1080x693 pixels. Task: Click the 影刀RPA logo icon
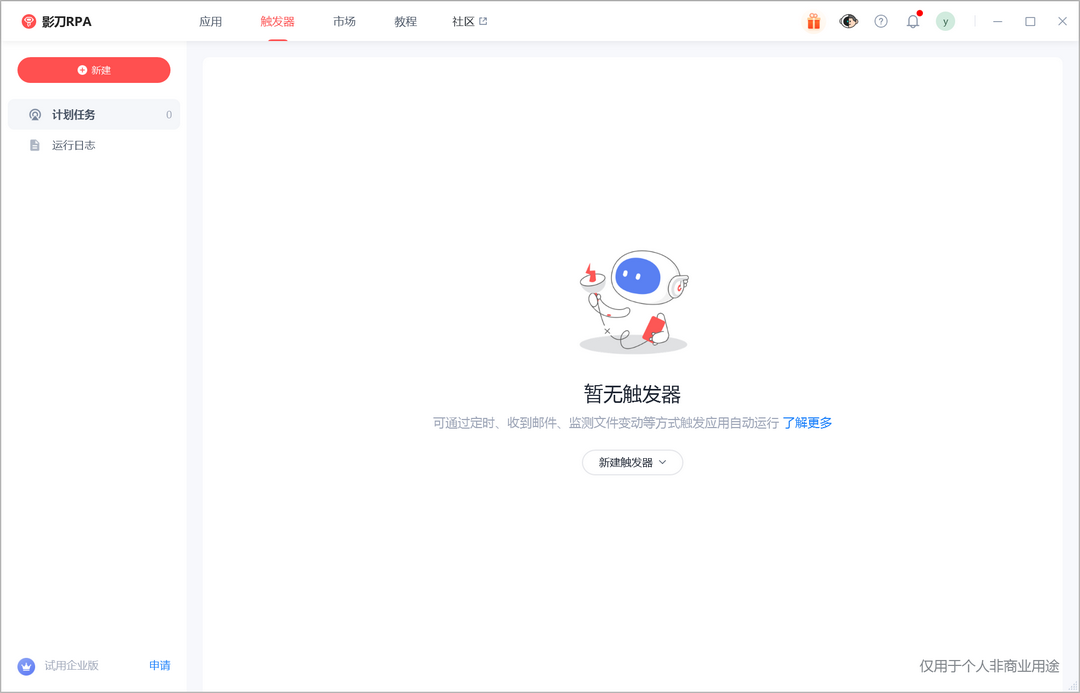pyautogui.click(x=28, y=20)
